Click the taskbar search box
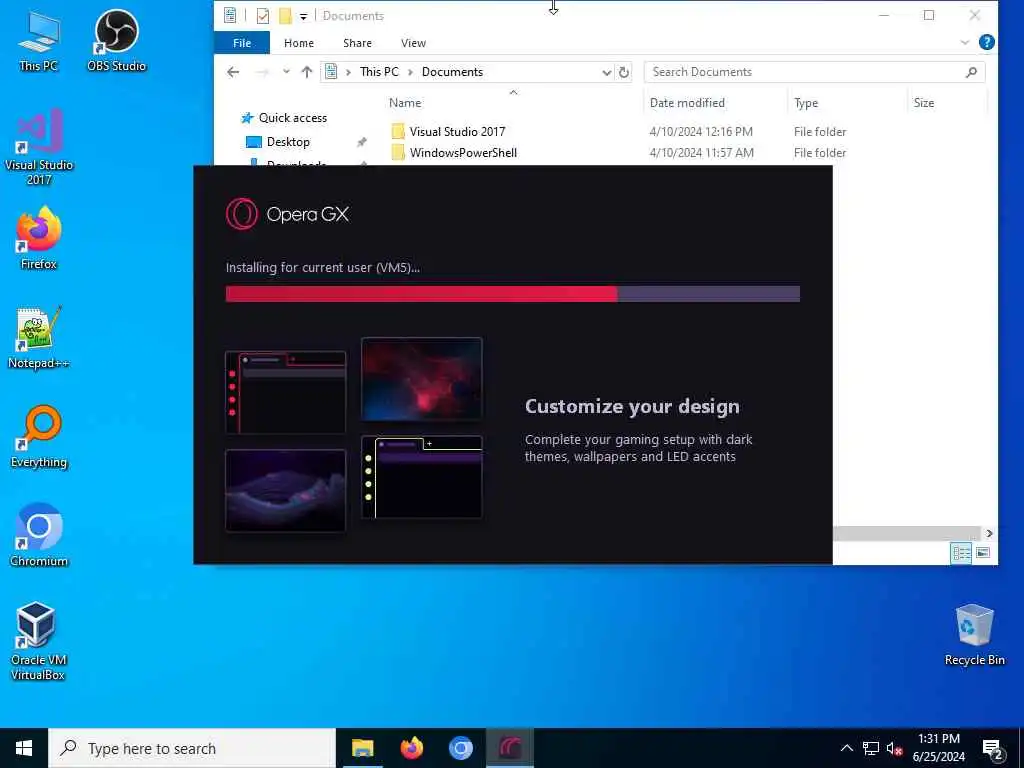 [x=192, y=748]
